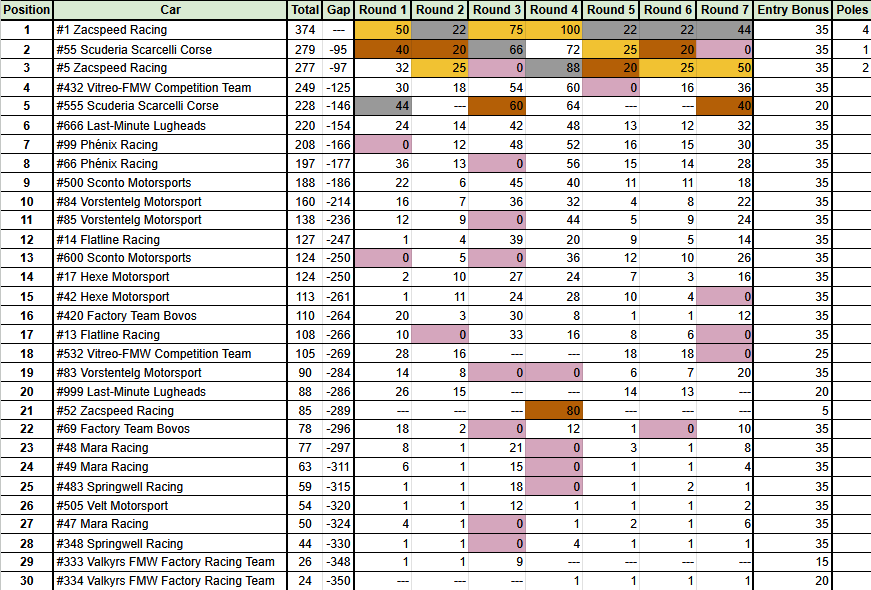
Task: Click the Poles column header
Action: tap(851, 10)
